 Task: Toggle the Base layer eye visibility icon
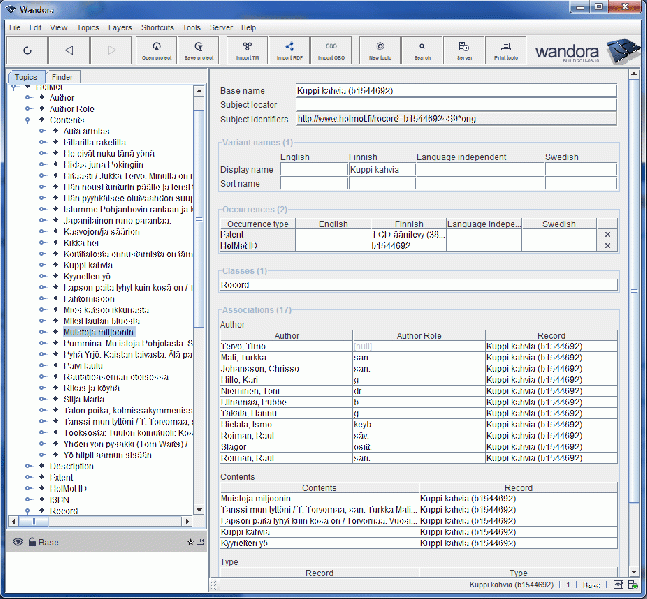click(x=17, y=542)
